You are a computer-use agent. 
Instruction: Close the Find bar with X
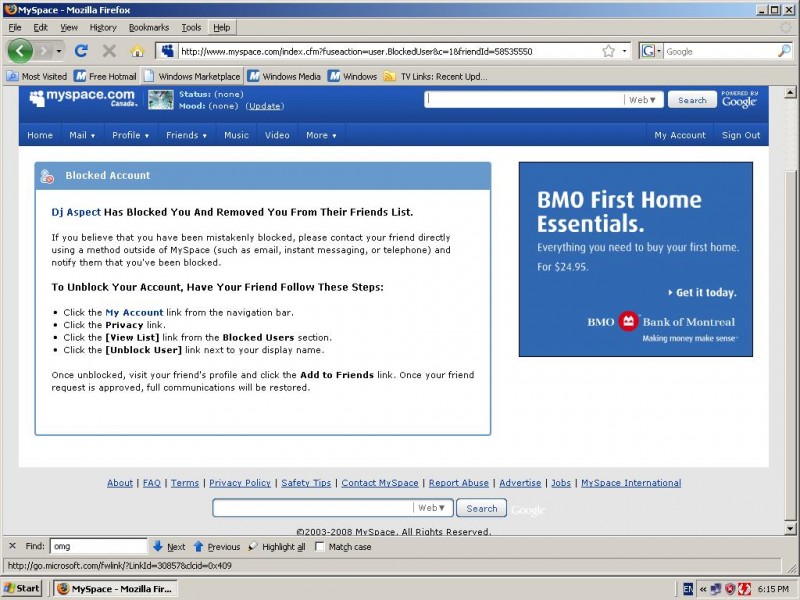[12, 546]
